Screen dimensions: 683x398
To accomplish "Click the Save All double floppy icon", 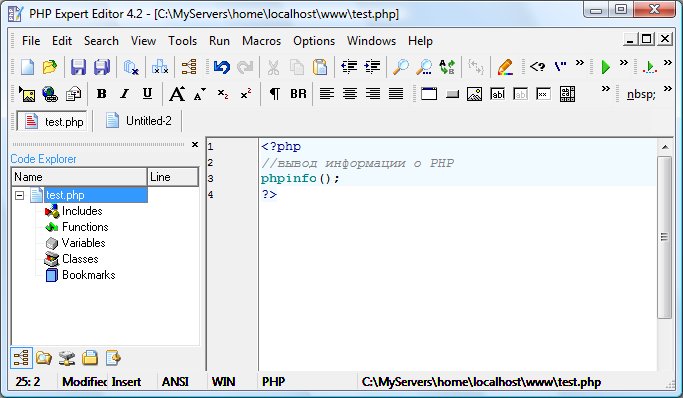I will [x=101, y=67].
